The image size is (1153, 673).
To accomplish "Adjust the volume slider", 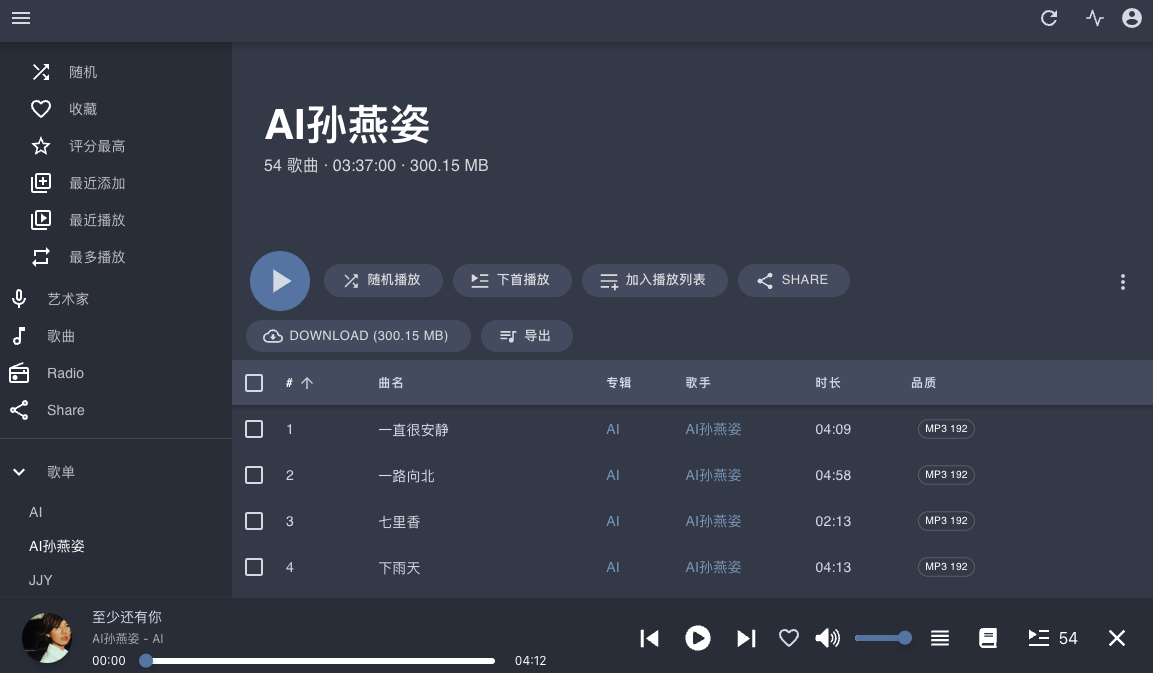I will (x=882, y=638).
